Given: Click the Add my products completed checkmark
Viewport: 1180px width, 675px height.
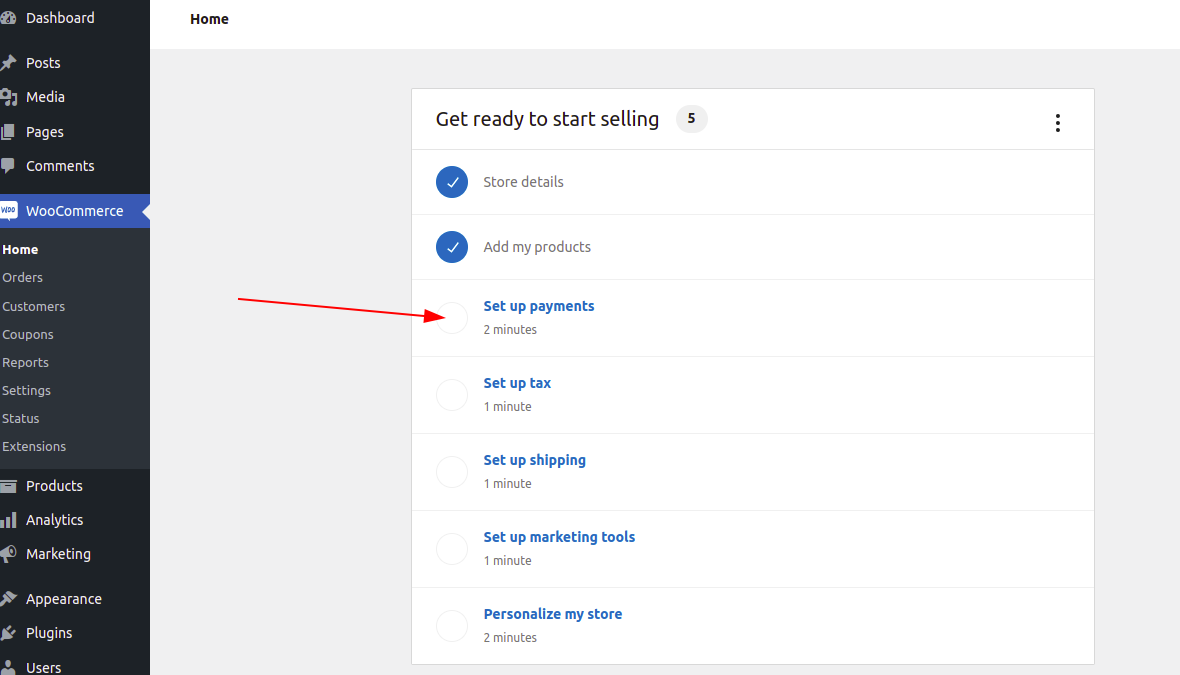Looking at the screenshot, I should 452,247.
